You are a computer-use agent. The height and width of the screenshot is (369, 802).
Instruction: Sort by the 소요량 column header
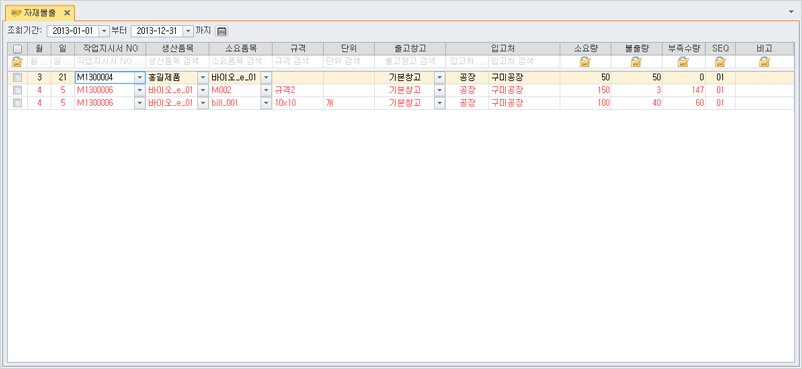click(x=586, y=49)
